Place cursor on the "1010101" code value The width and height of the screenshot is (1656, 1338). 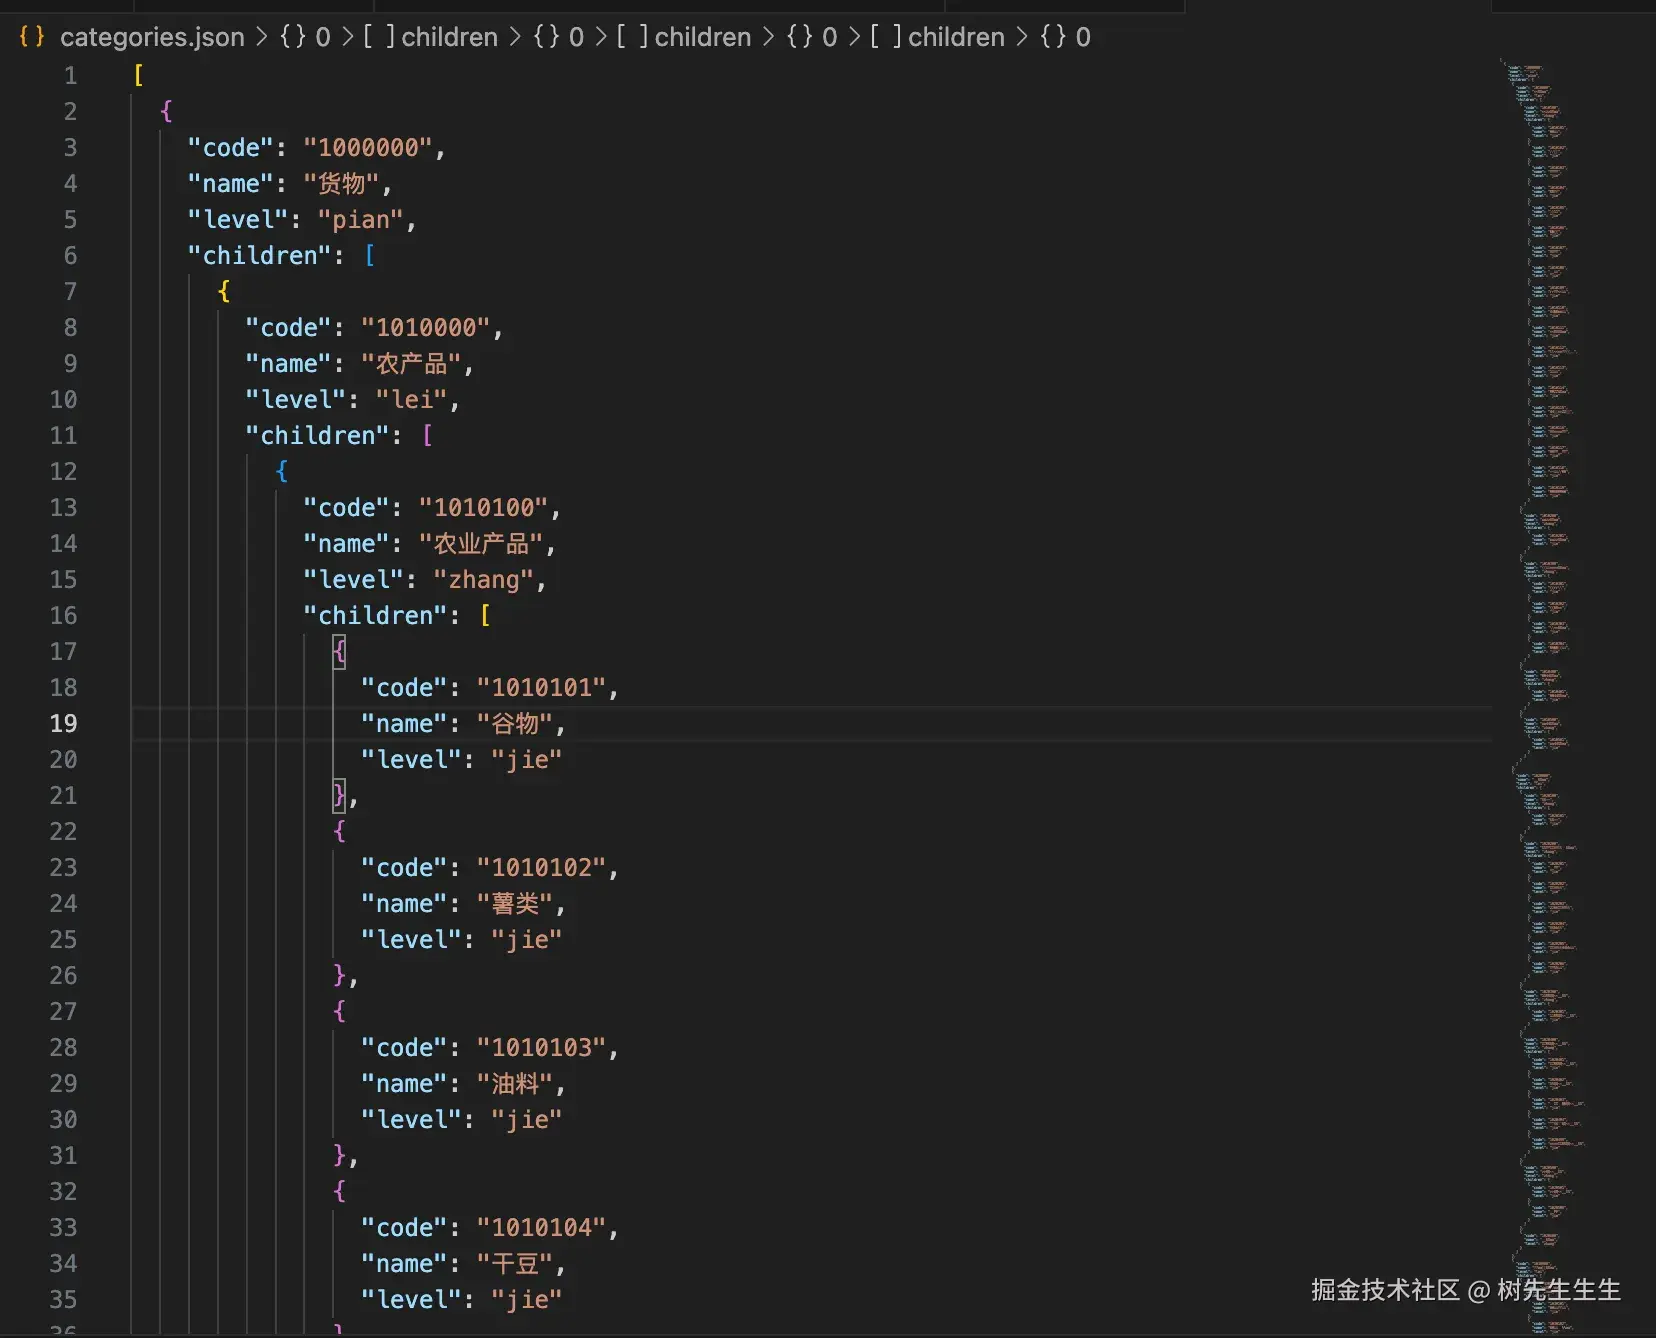click(541, 687)
